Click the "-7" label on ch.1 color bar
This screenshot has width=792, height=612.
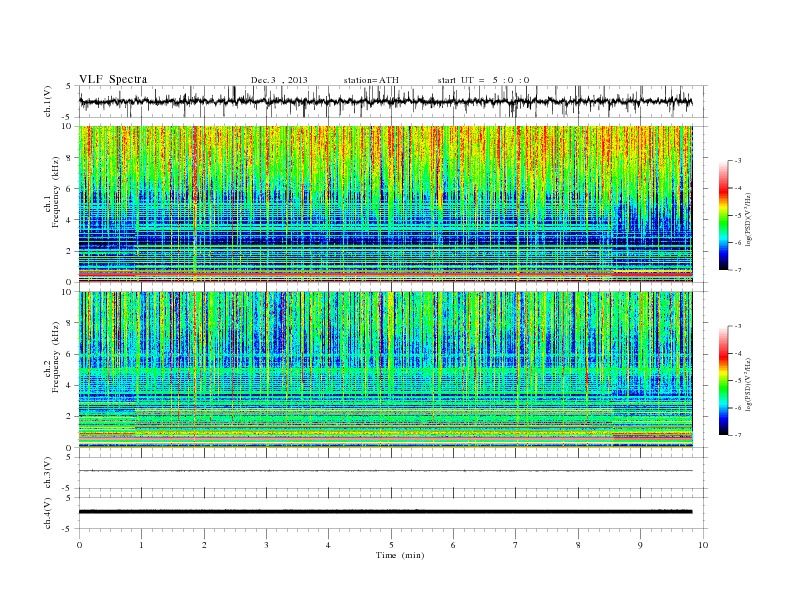coord(738,270)
